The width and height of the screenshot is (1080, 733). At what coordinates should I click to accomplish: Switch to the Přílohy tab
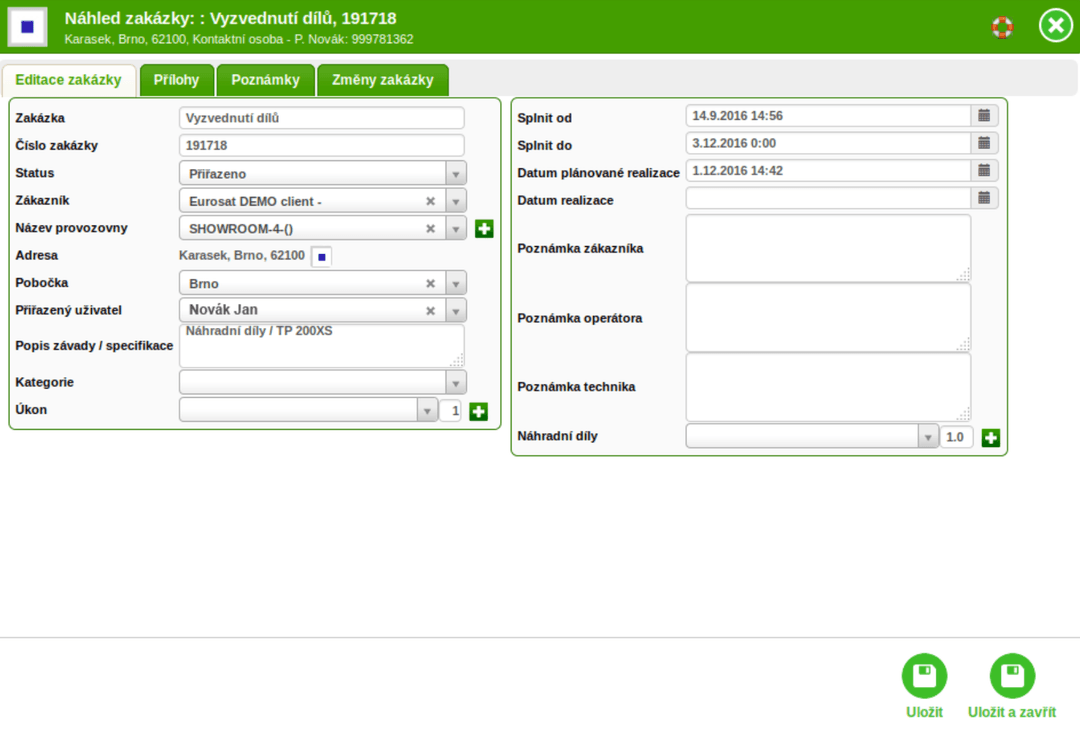click(x=177, y=80)
